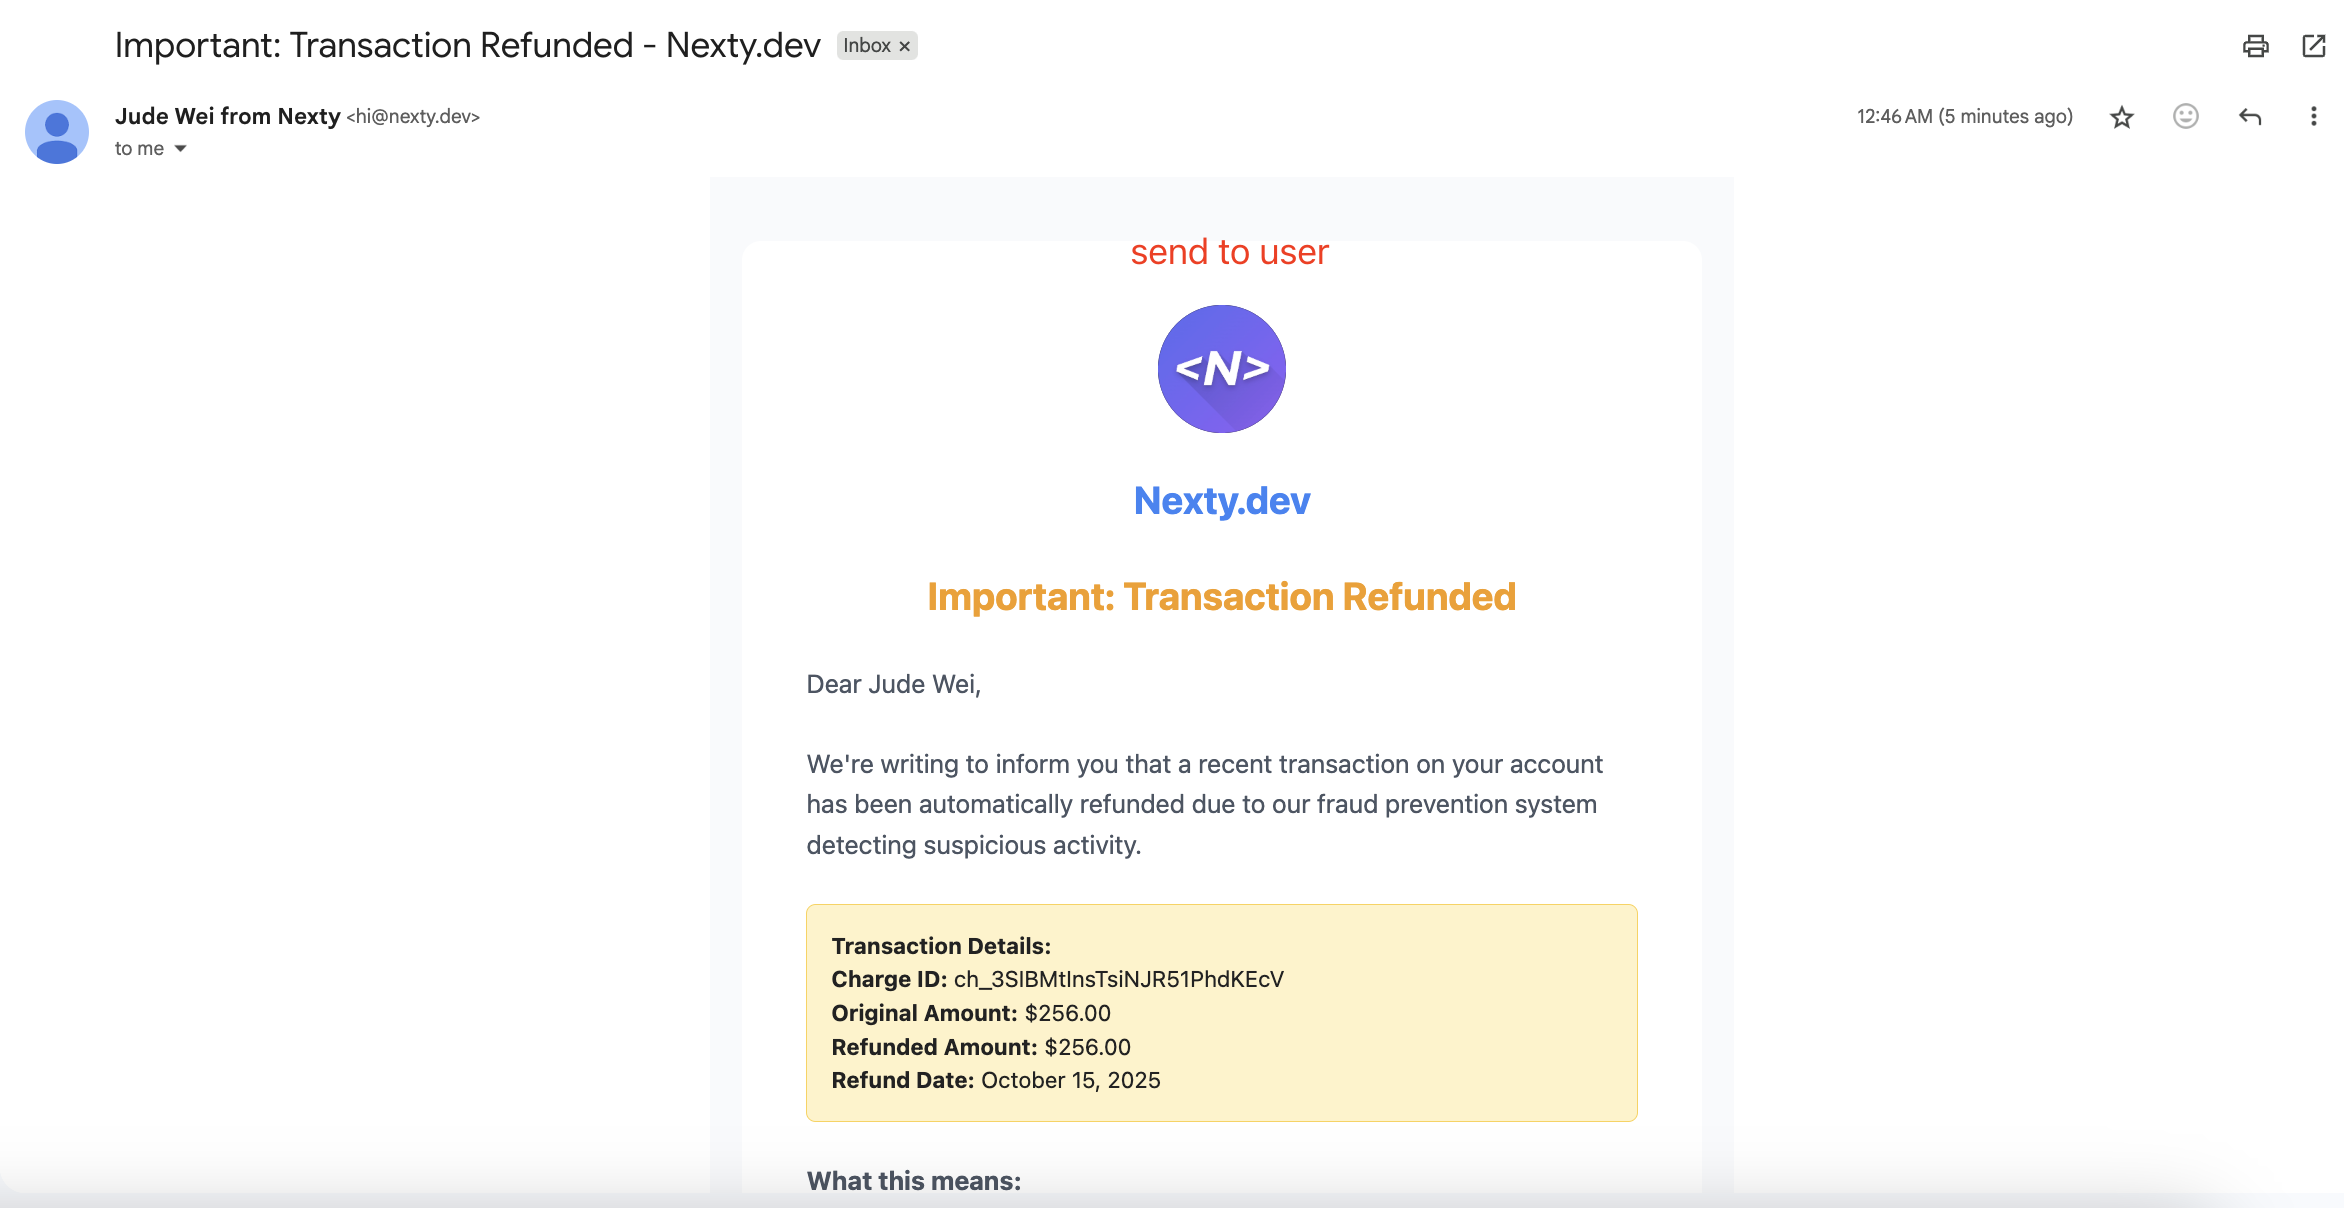The image size is (2344, 1208).
Task: Click the Nexty <N> logo image
Action: [1221, 369]
